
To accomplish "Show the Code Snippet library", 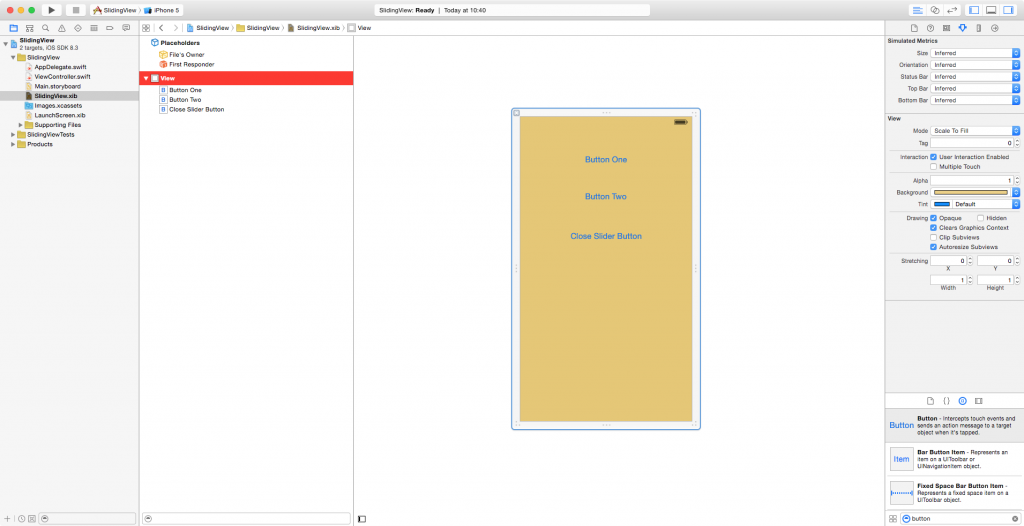I will (946, 401).
